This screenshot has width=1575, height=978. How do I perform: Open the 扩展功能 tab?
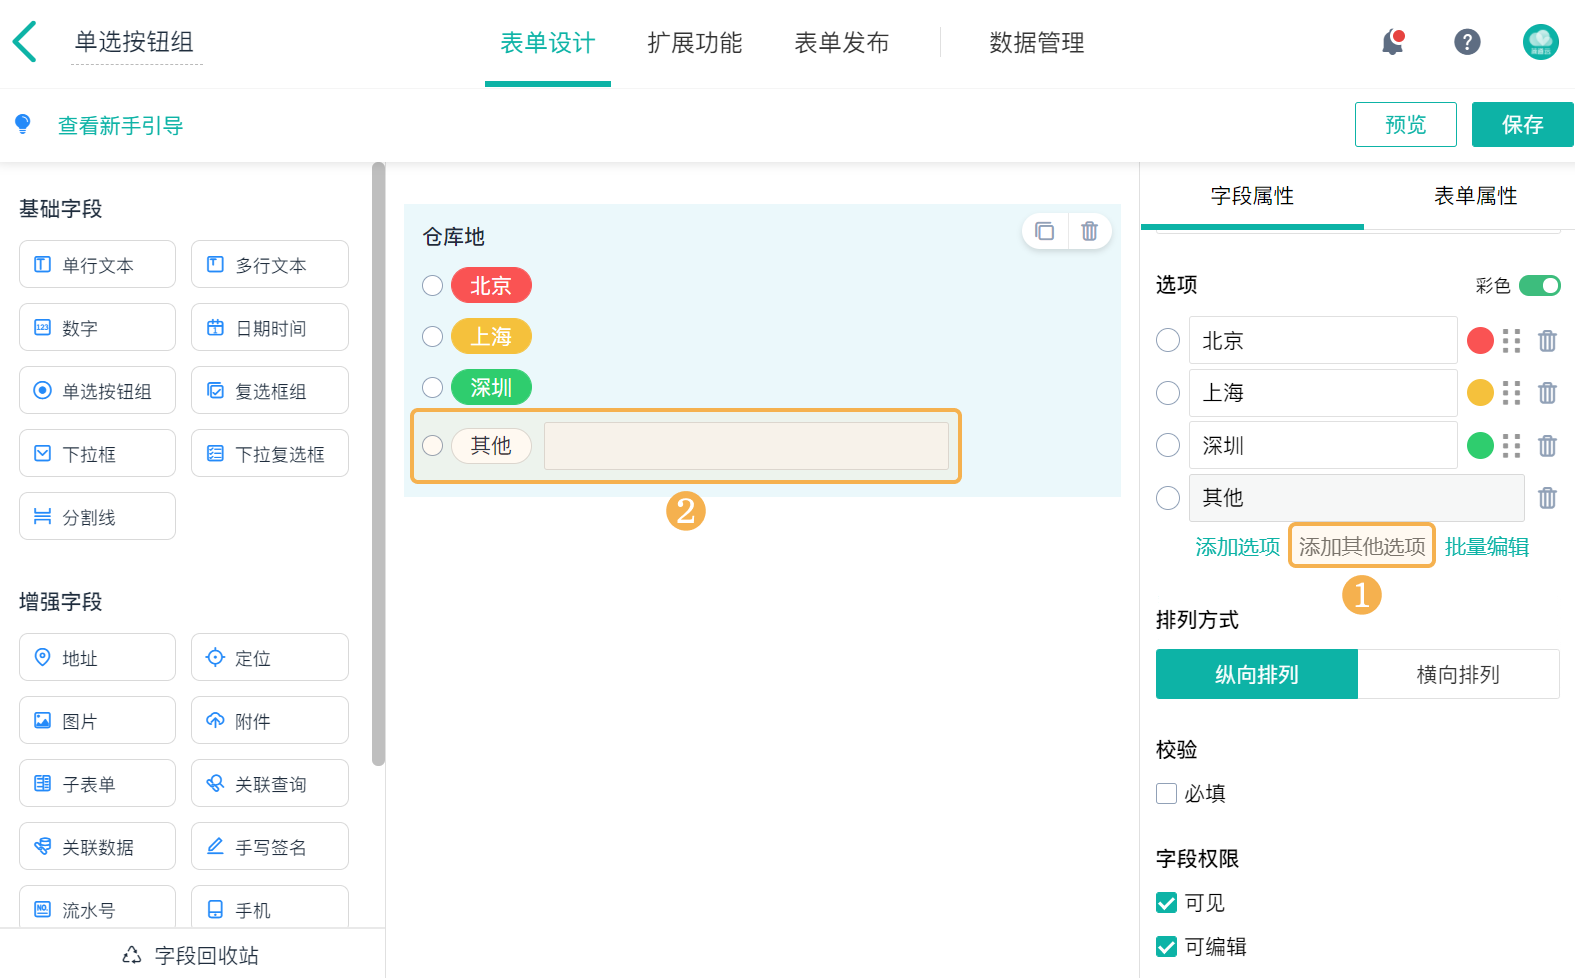(x=694, y=43)
